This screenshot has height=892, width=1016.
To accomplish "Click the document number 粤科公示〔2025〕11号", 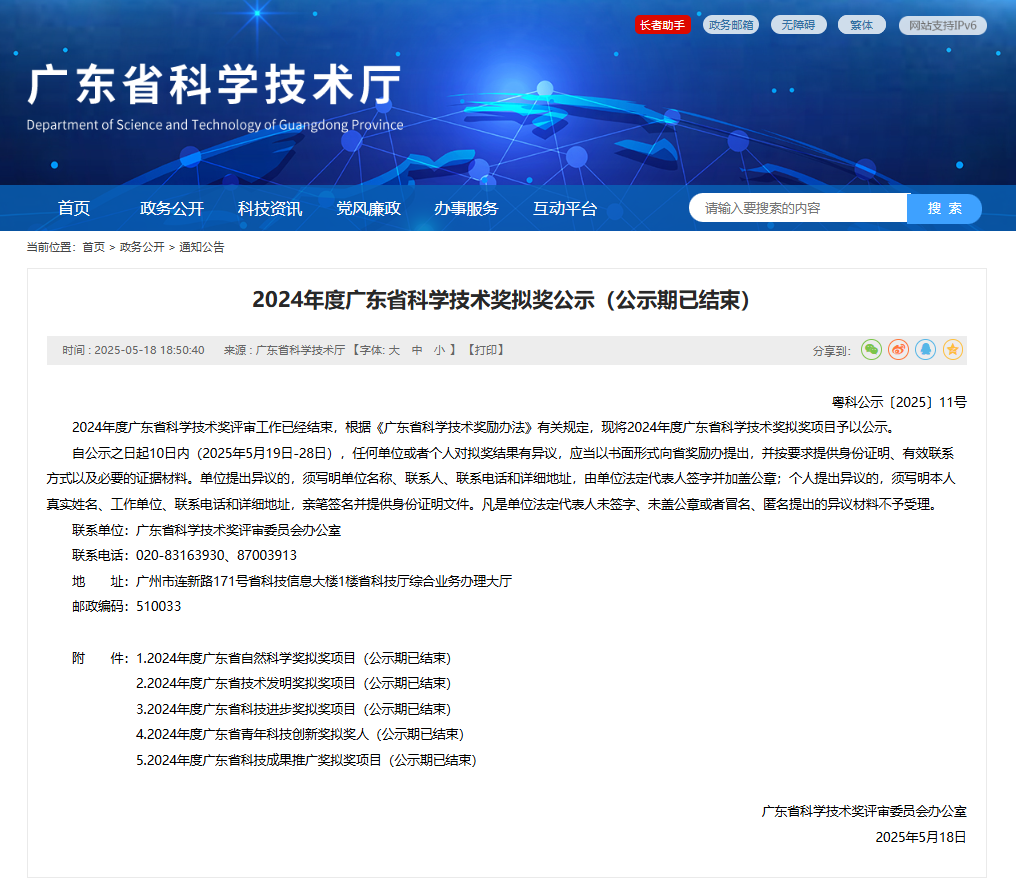I will pyautogui.click(x=899, y=402).
